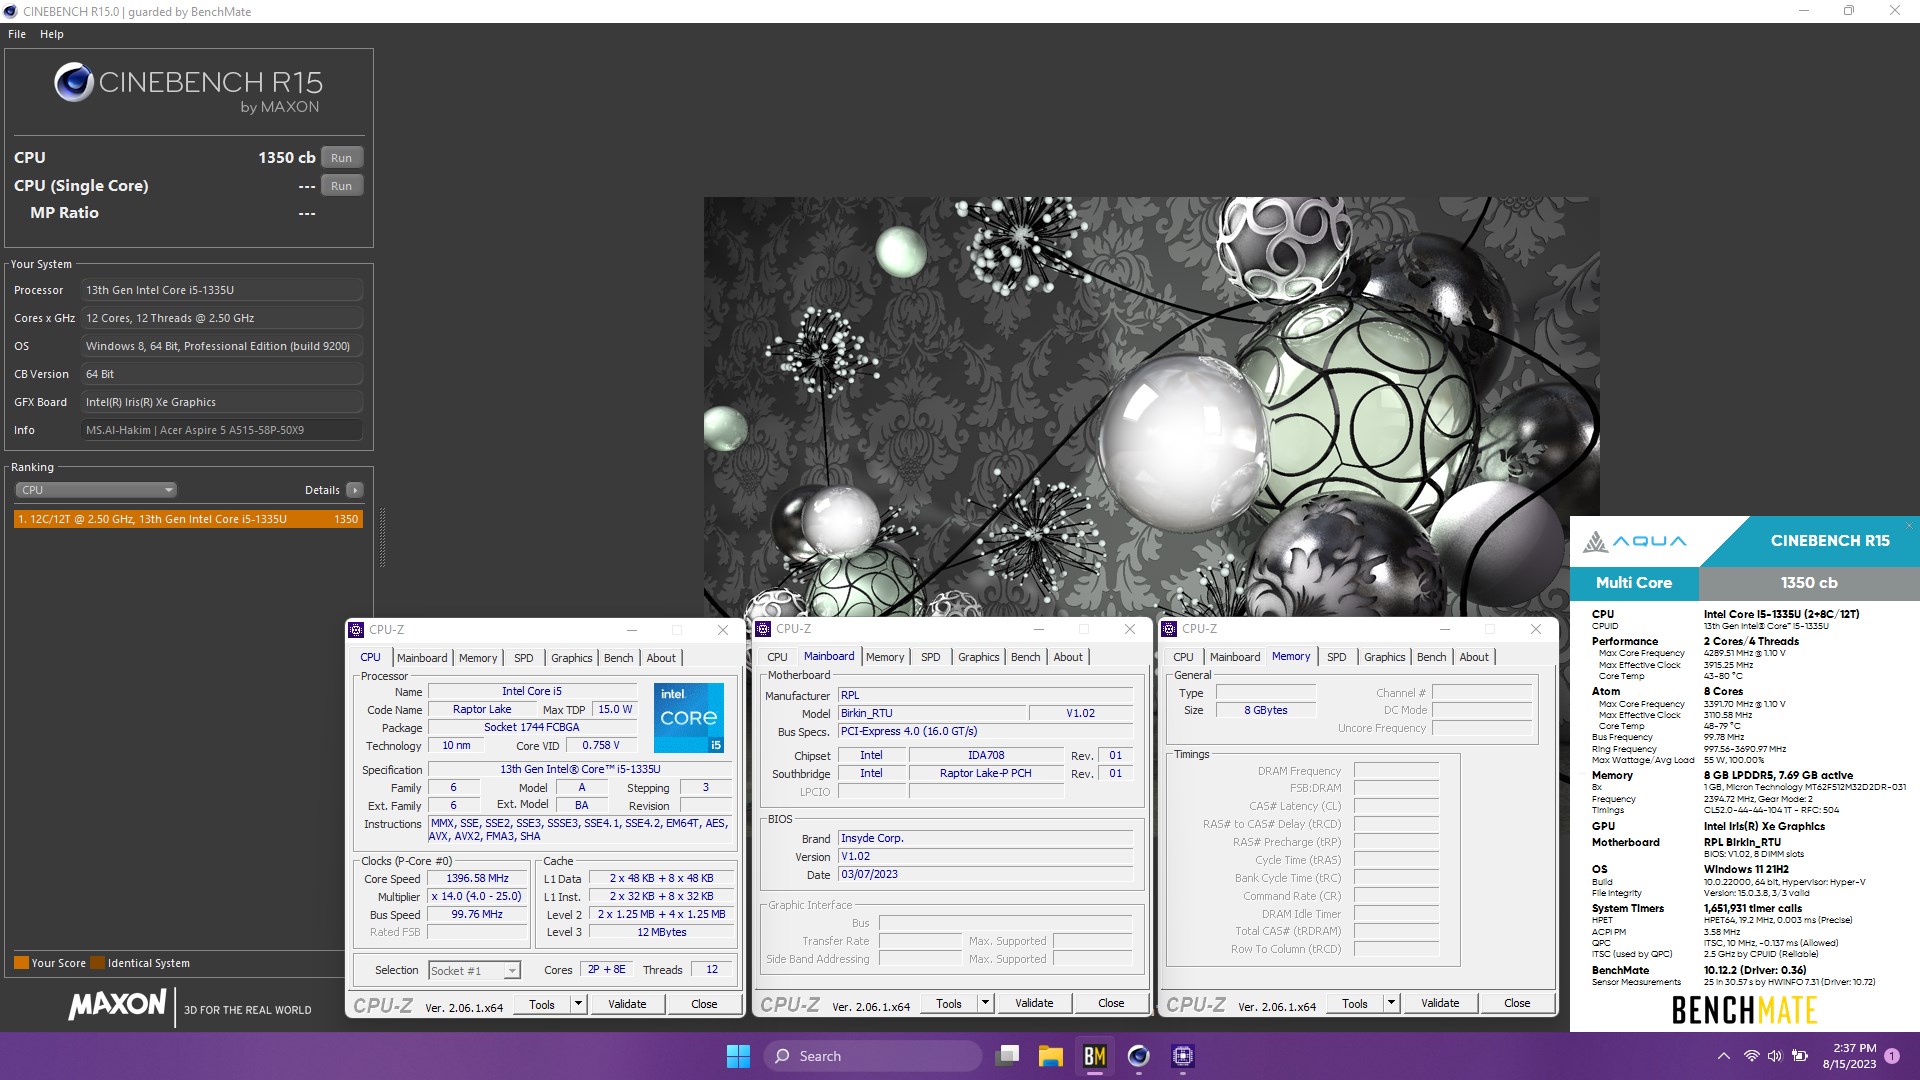Click the Info field text
The image size is (1920, 1080).
[221, 430]
